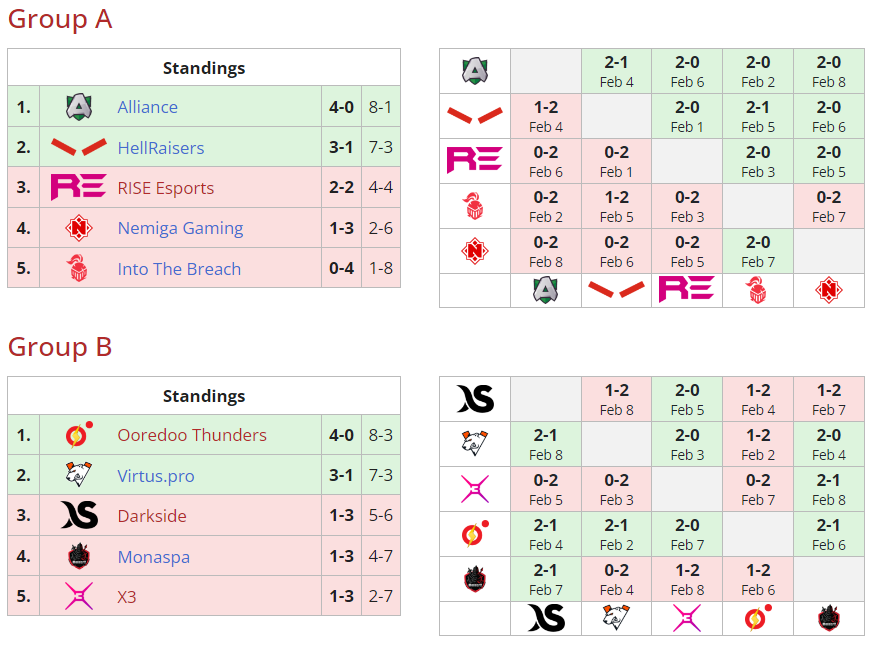The height and width of the screenshot is (647, 876).
Task: Open the Nemiga Gaming team link
Action: pos(180,229)
